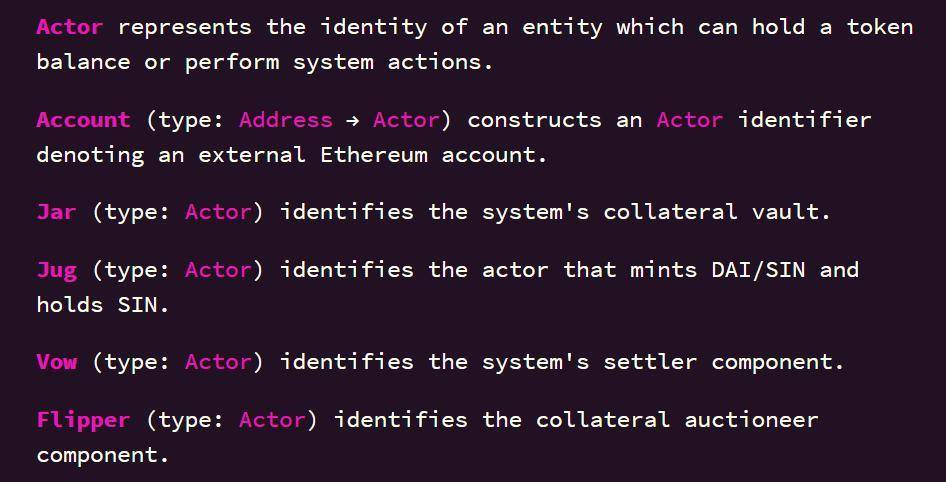Click the arrow between Address and Actor
The width and height of the screenshot is (946, 482).
point(353,120)
